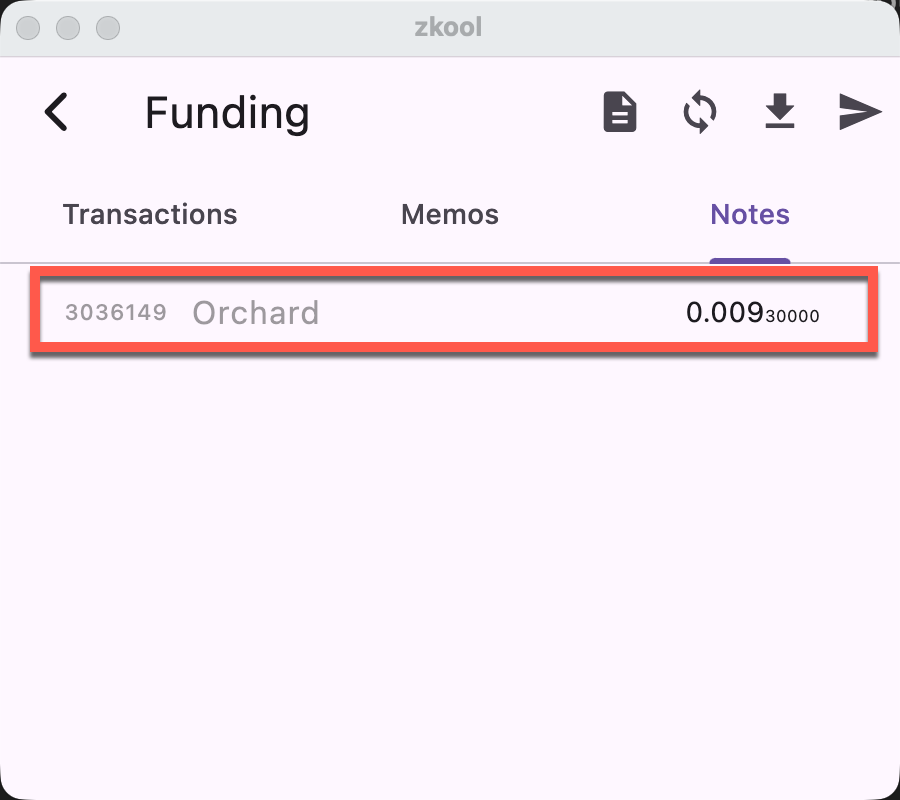
Task: Maximize the zkool window
Action: click(107, 28)
